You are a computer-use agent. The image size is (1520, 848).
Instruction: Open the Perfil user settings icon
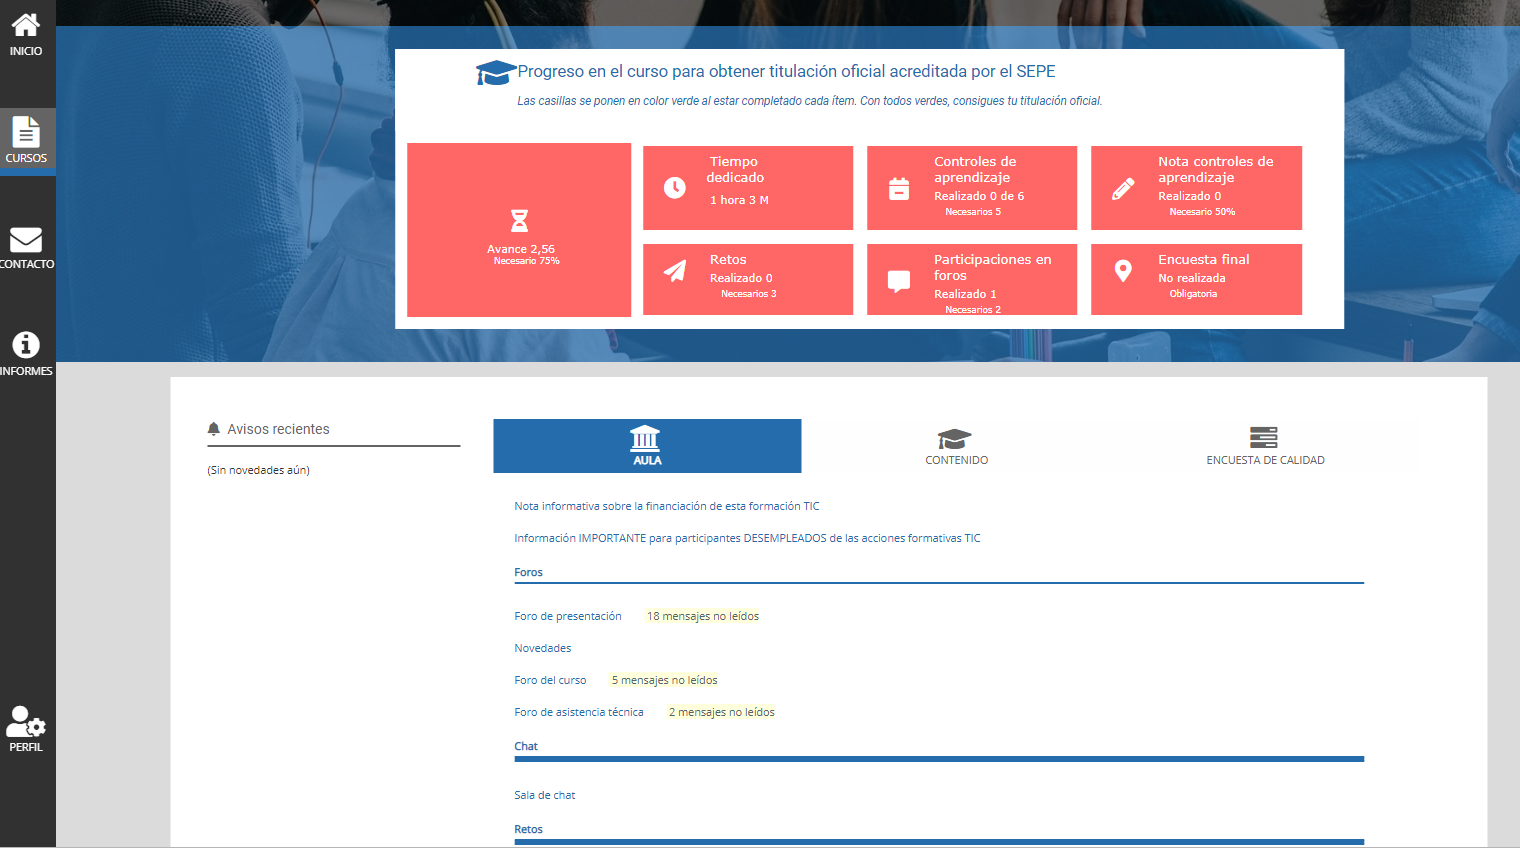click(x=26, y=722)
